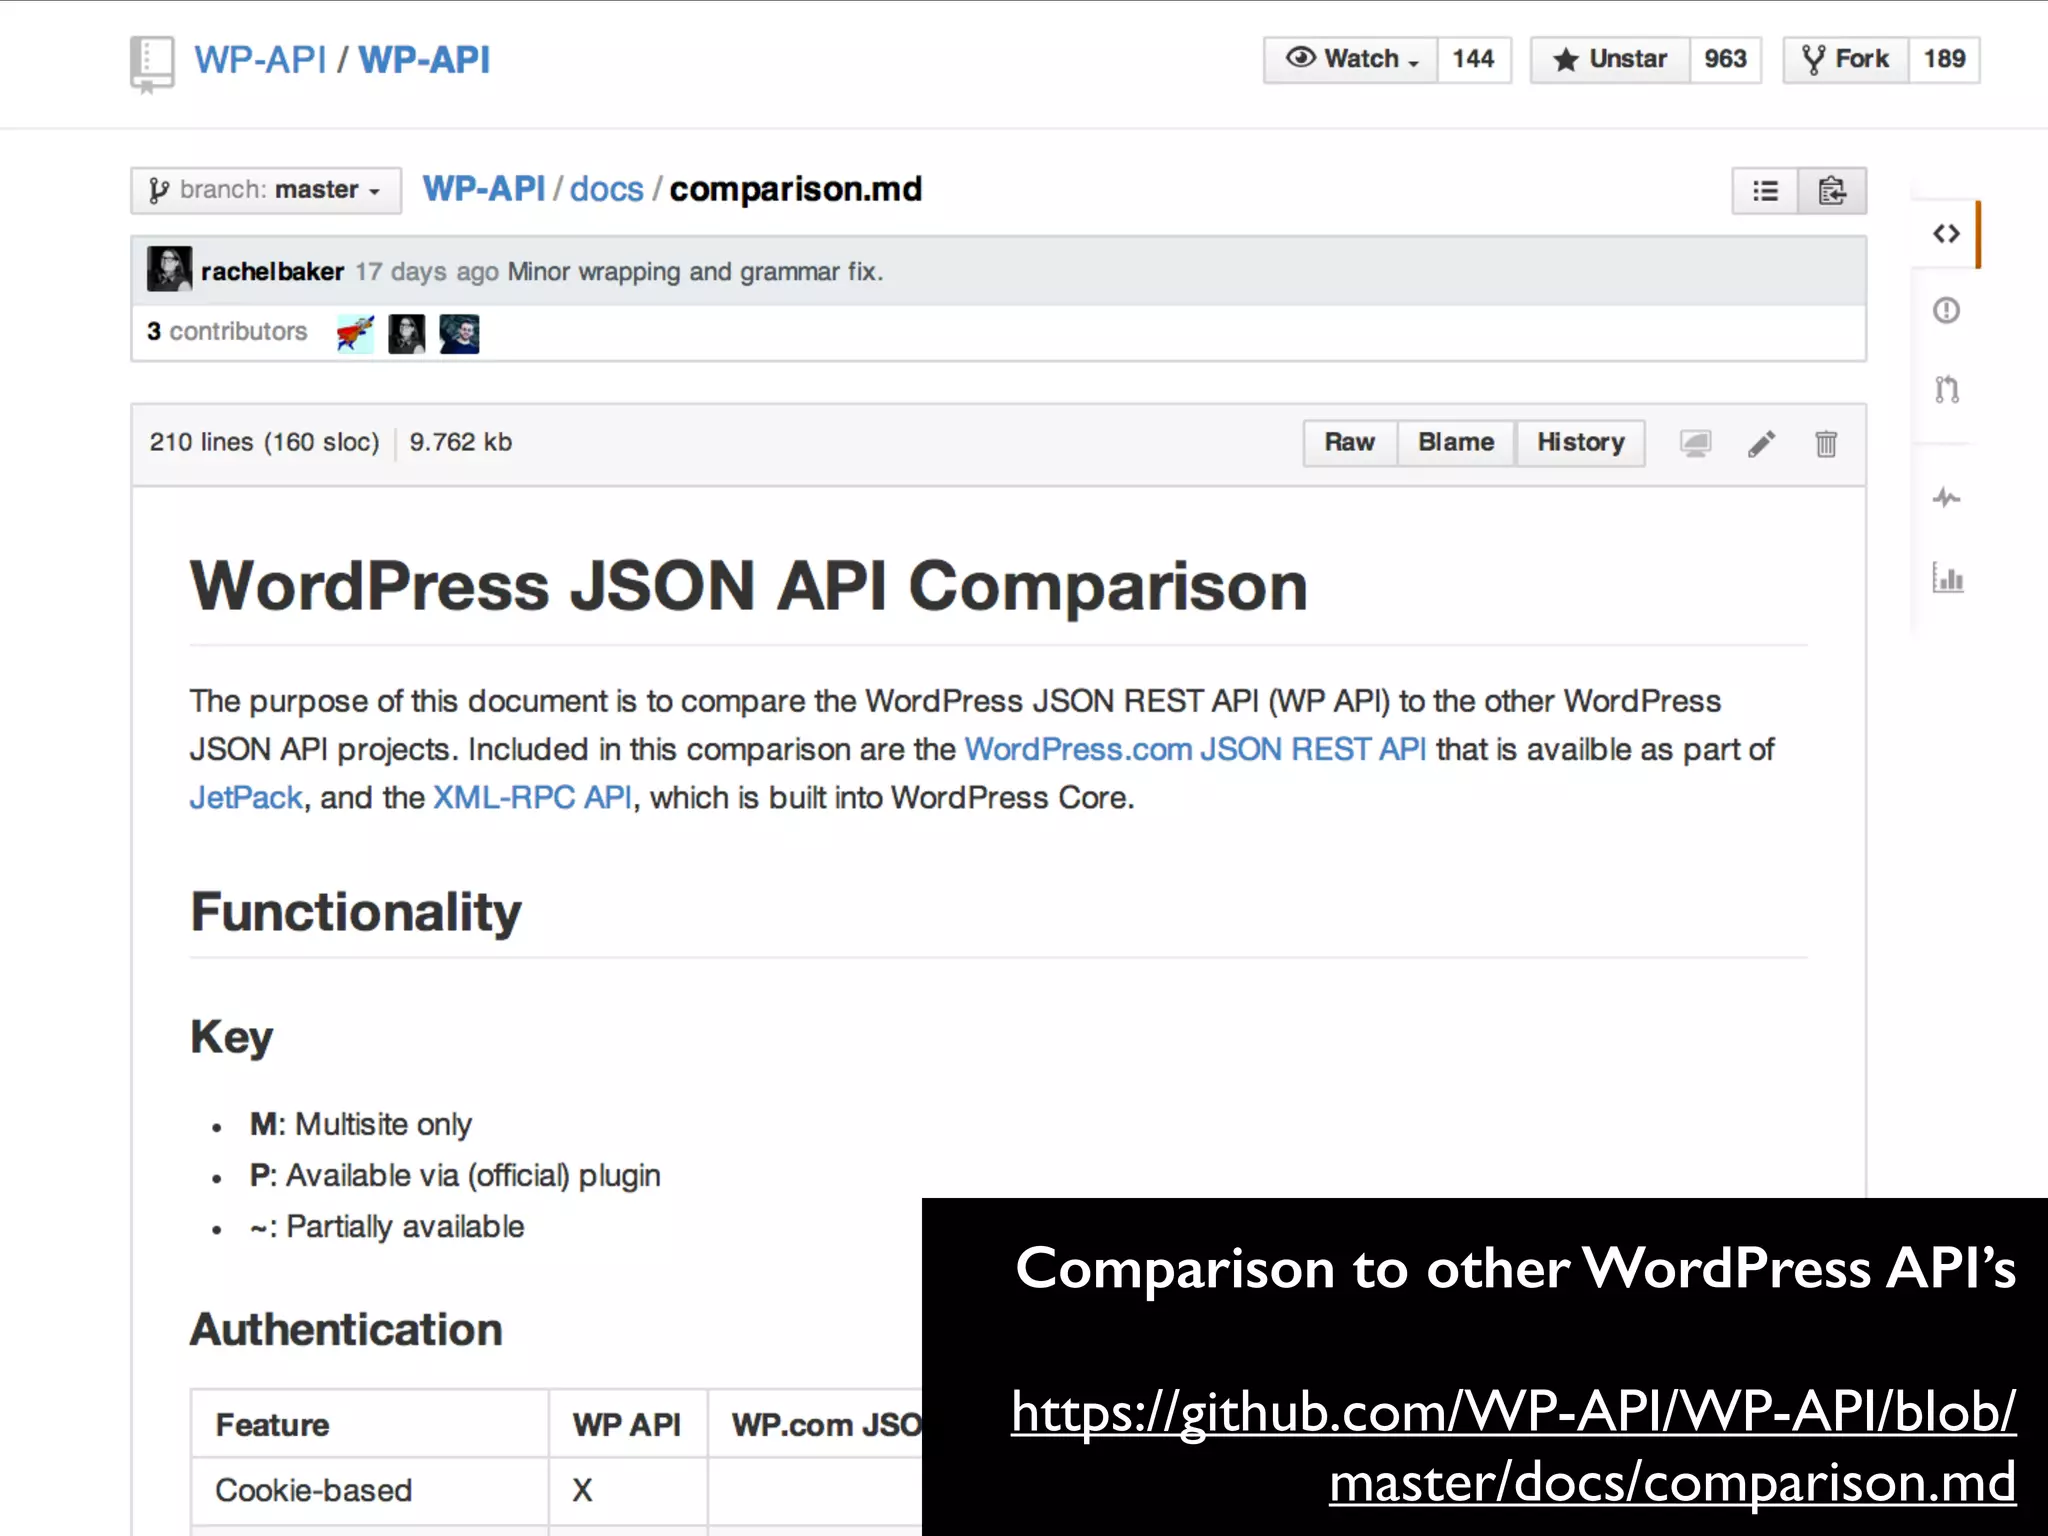Screen dimensions: 2048x1536
Task: Expand the branch master selector
Action: coord(266,190)
